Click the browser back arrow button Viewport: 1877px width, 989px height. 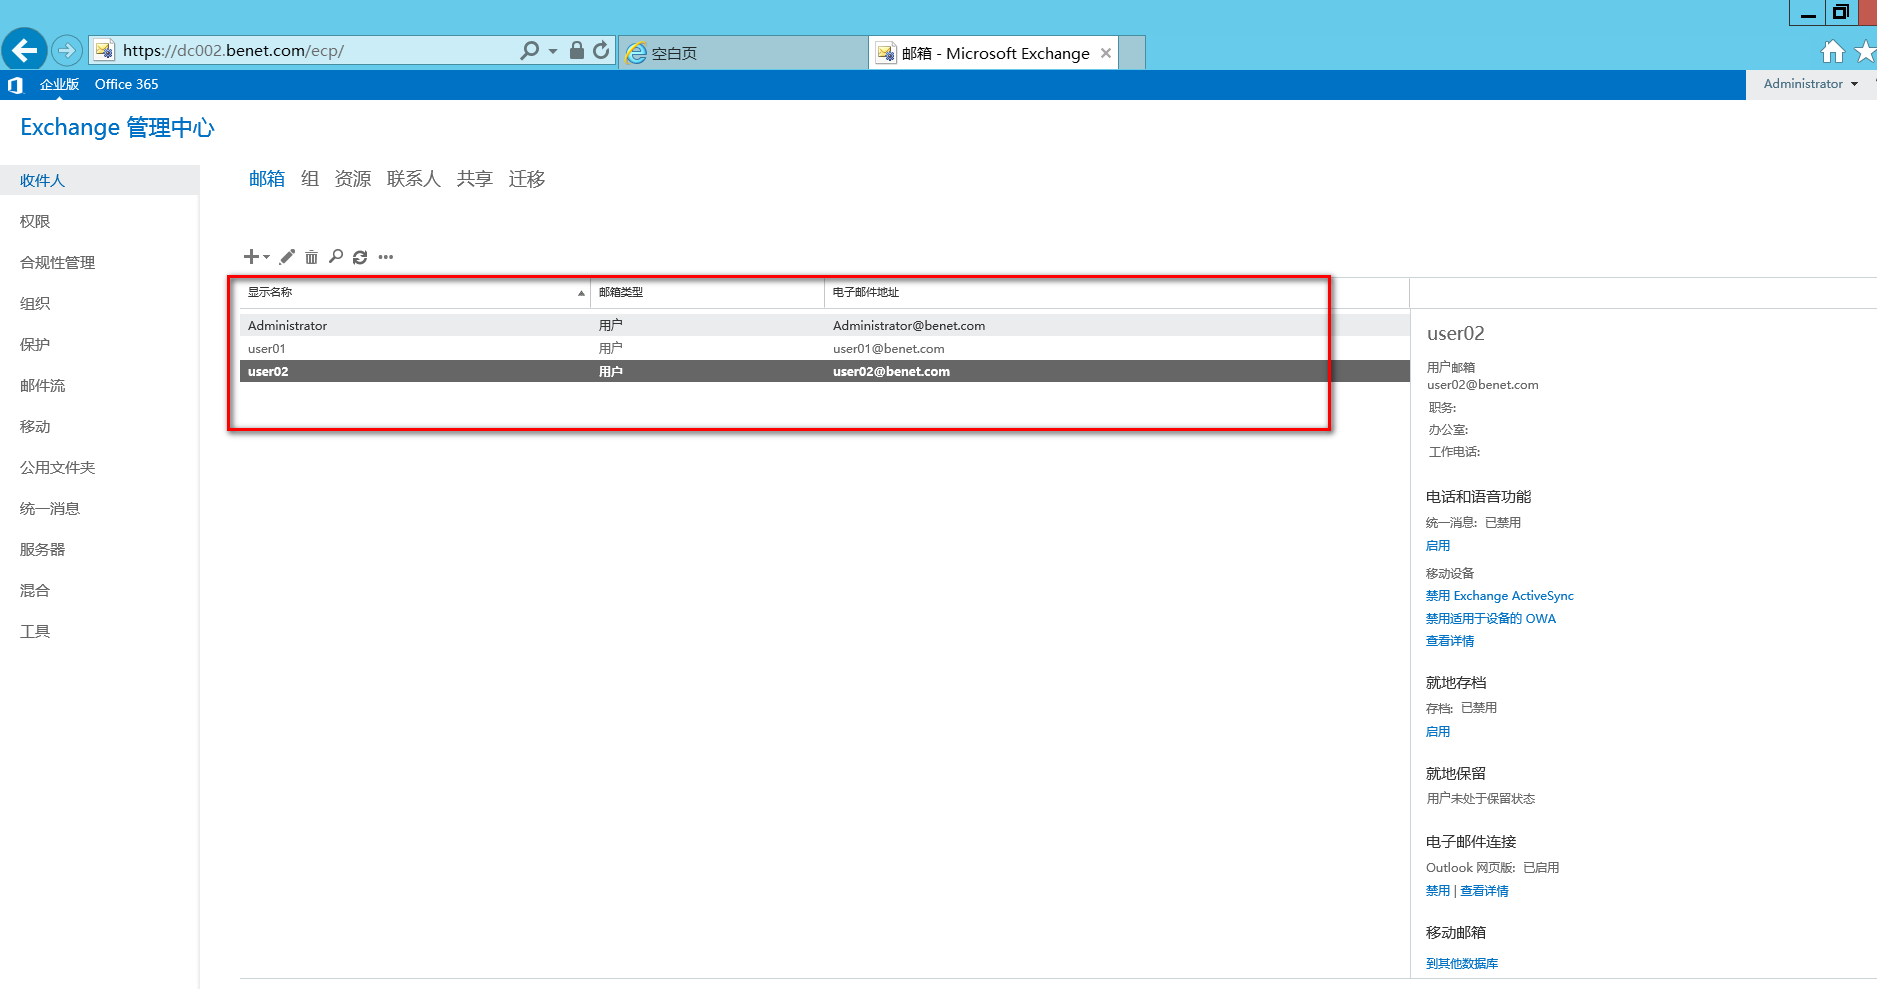24,50
